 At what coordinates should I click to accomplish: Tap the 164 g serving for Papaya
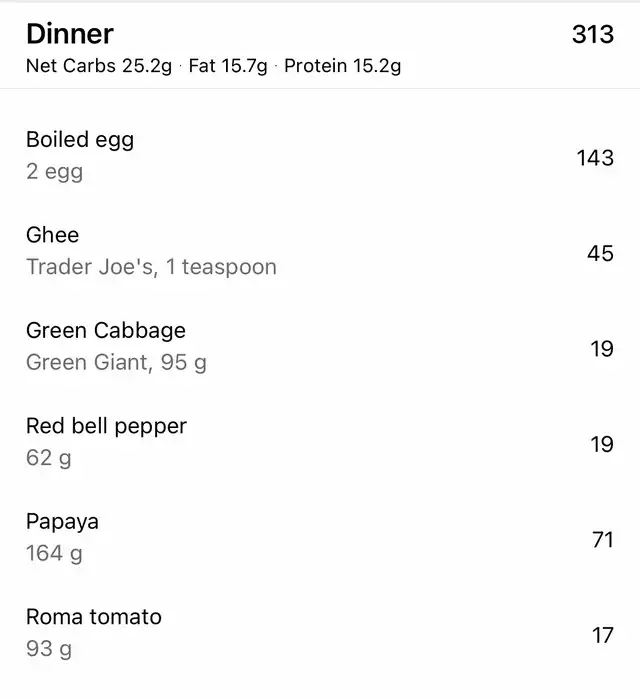pos(54,553)
